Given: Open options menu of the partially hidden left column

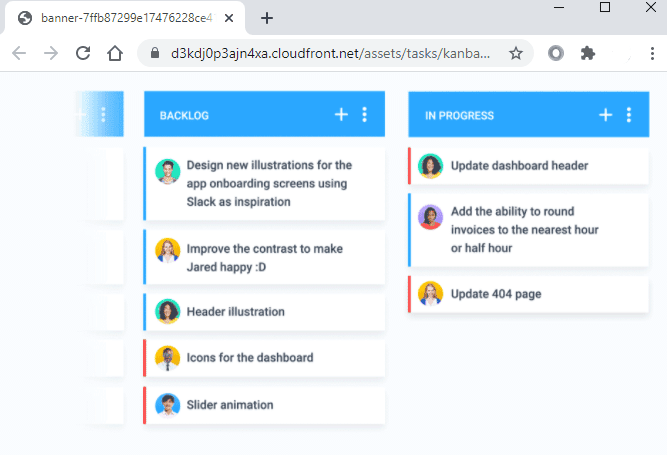Looking at the screenshot, I should pos(103,114).
